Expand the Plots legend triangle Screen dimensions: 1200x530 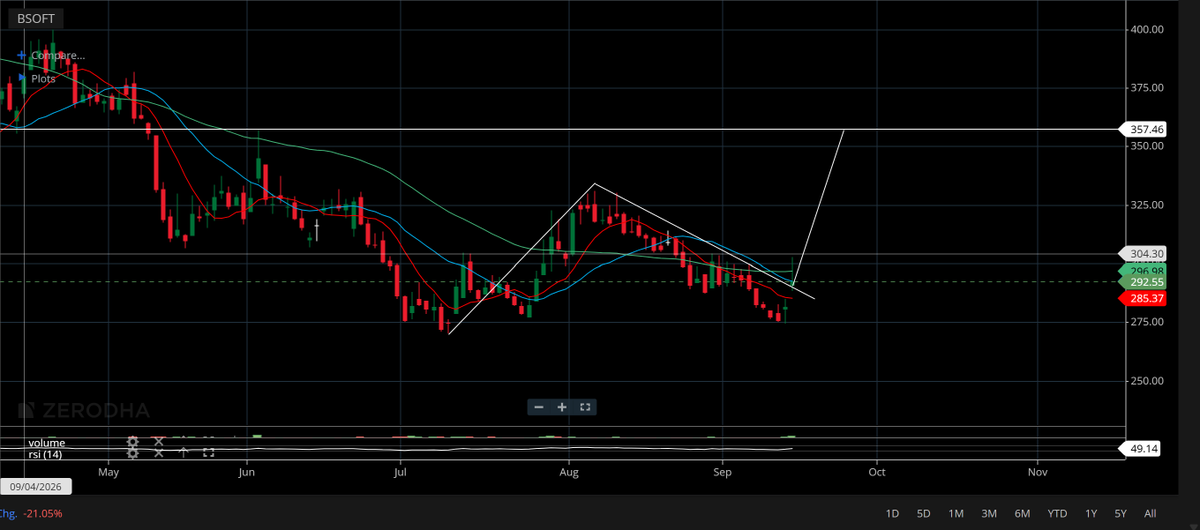click(21, 78)
